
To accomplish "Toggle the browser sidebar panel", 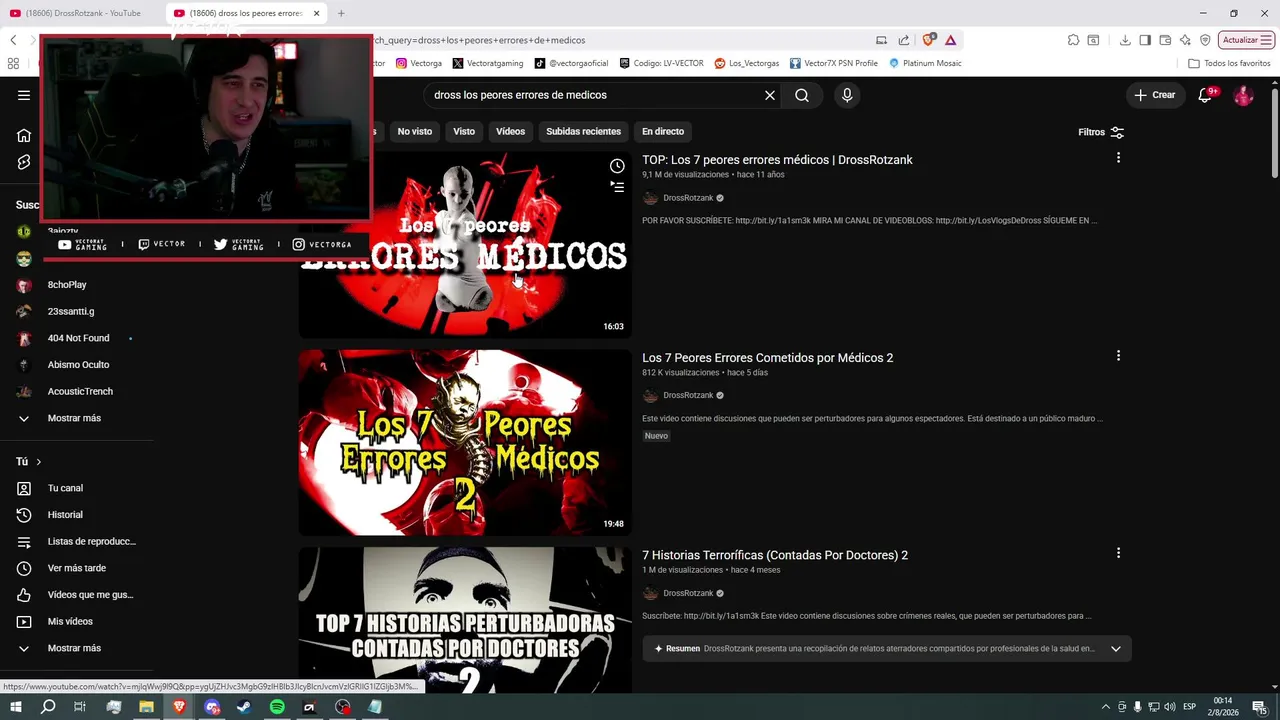I will (x=1145, y=40).
